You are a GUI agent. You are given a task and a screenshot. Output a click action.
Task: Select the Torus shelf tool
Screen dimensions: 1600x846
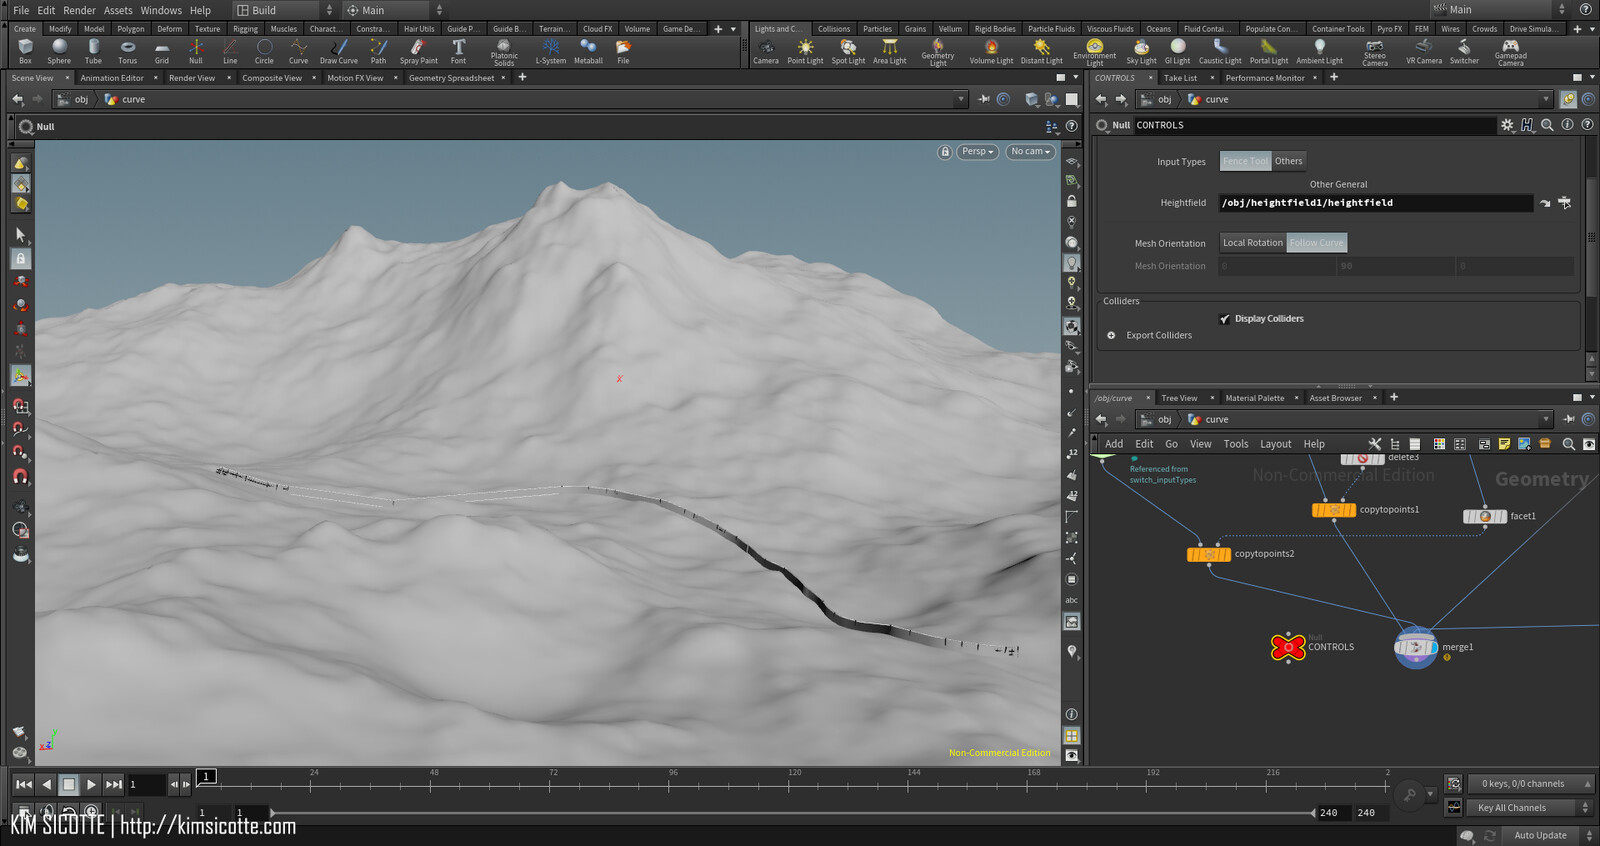point(127,52)
